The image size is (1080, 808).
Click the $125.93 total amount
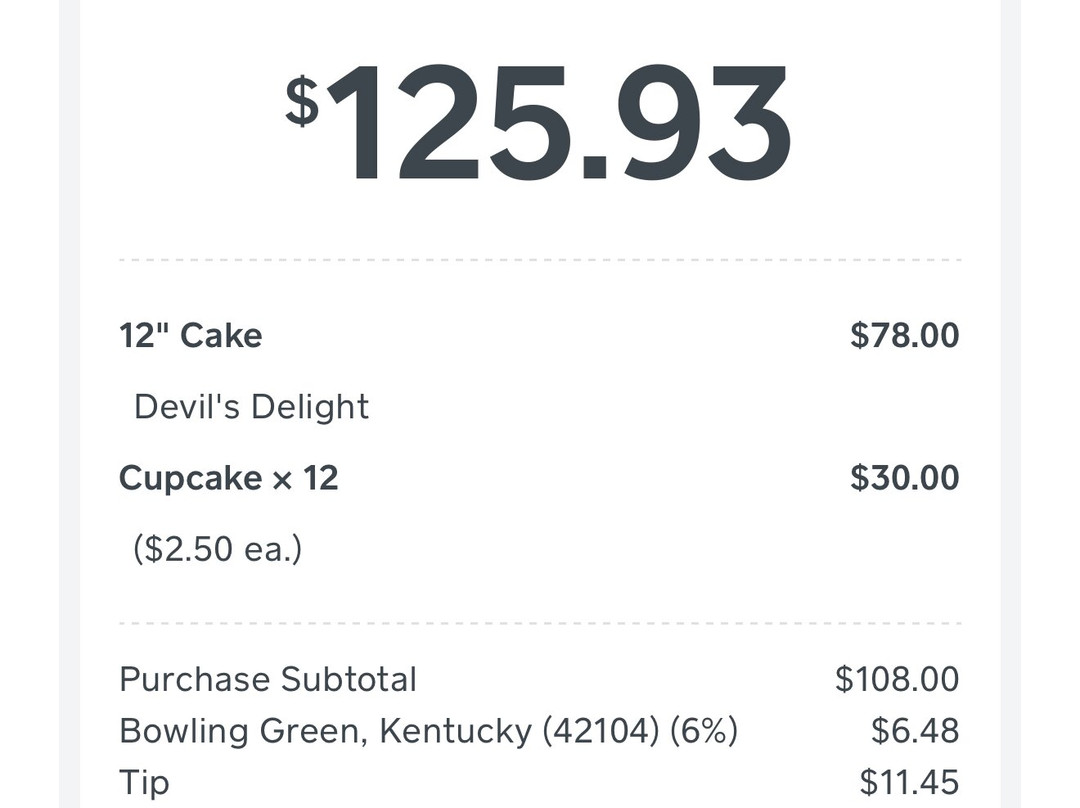click(538, 122)
